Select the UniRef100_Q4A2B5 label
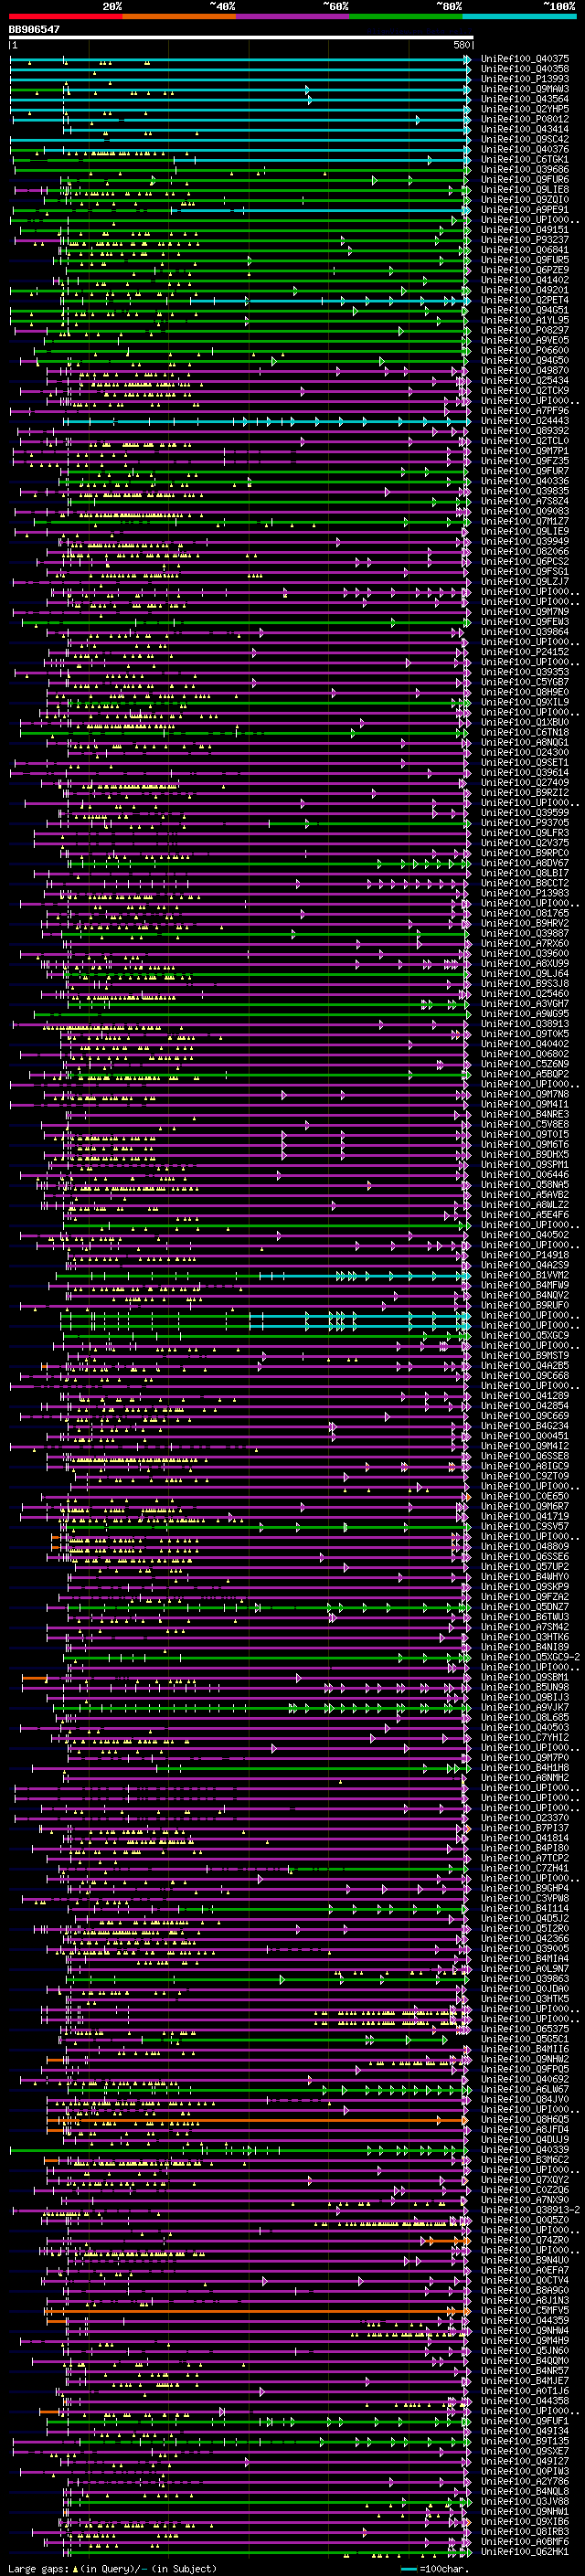Viewport: 585px width, 2576px height. [x=525, y=1365]
